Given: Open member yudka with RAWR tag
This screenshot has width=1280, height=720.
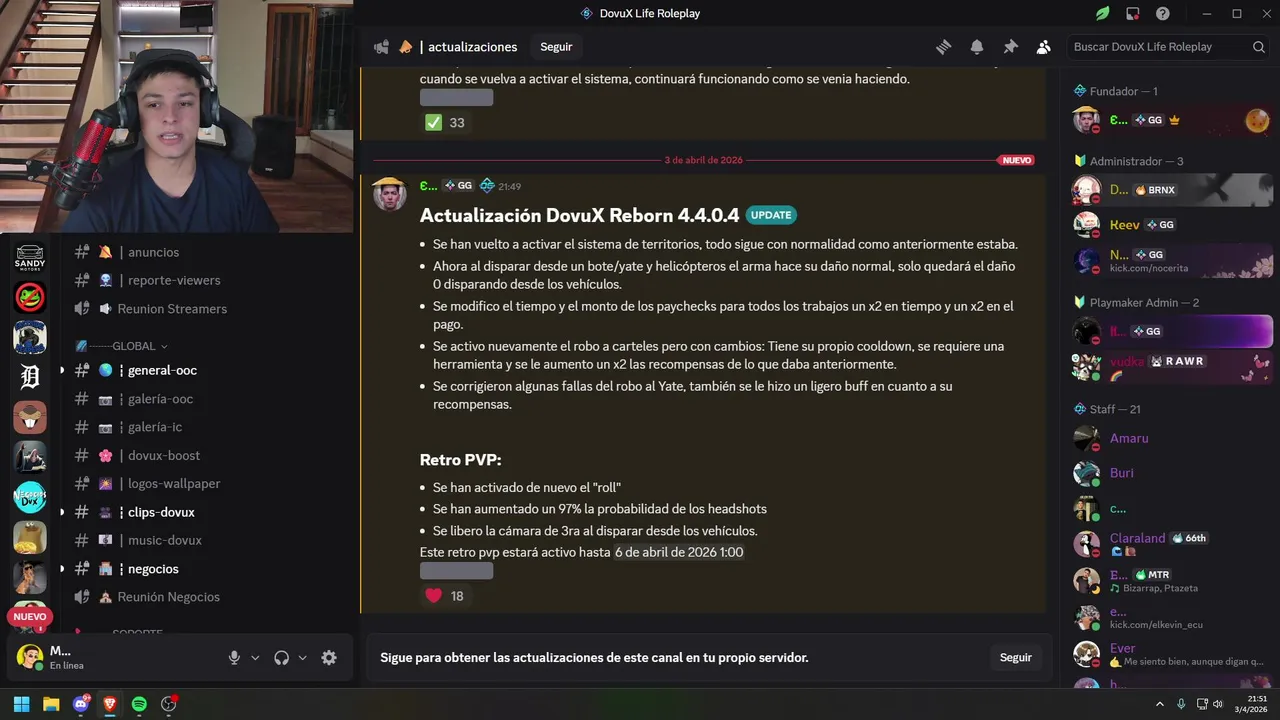Looking at the screenshot, I should click(1172, 366).
